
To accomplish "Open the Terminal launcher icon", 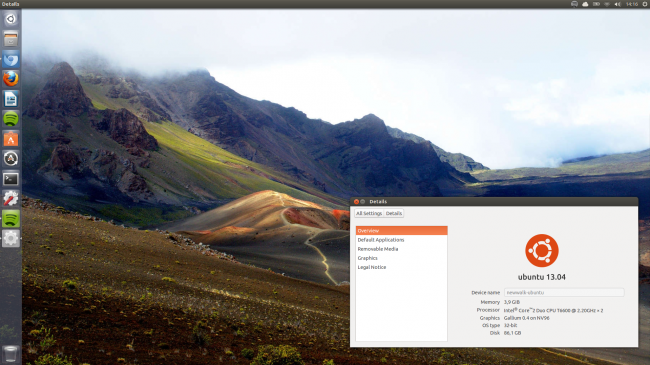I will [11, 179].
